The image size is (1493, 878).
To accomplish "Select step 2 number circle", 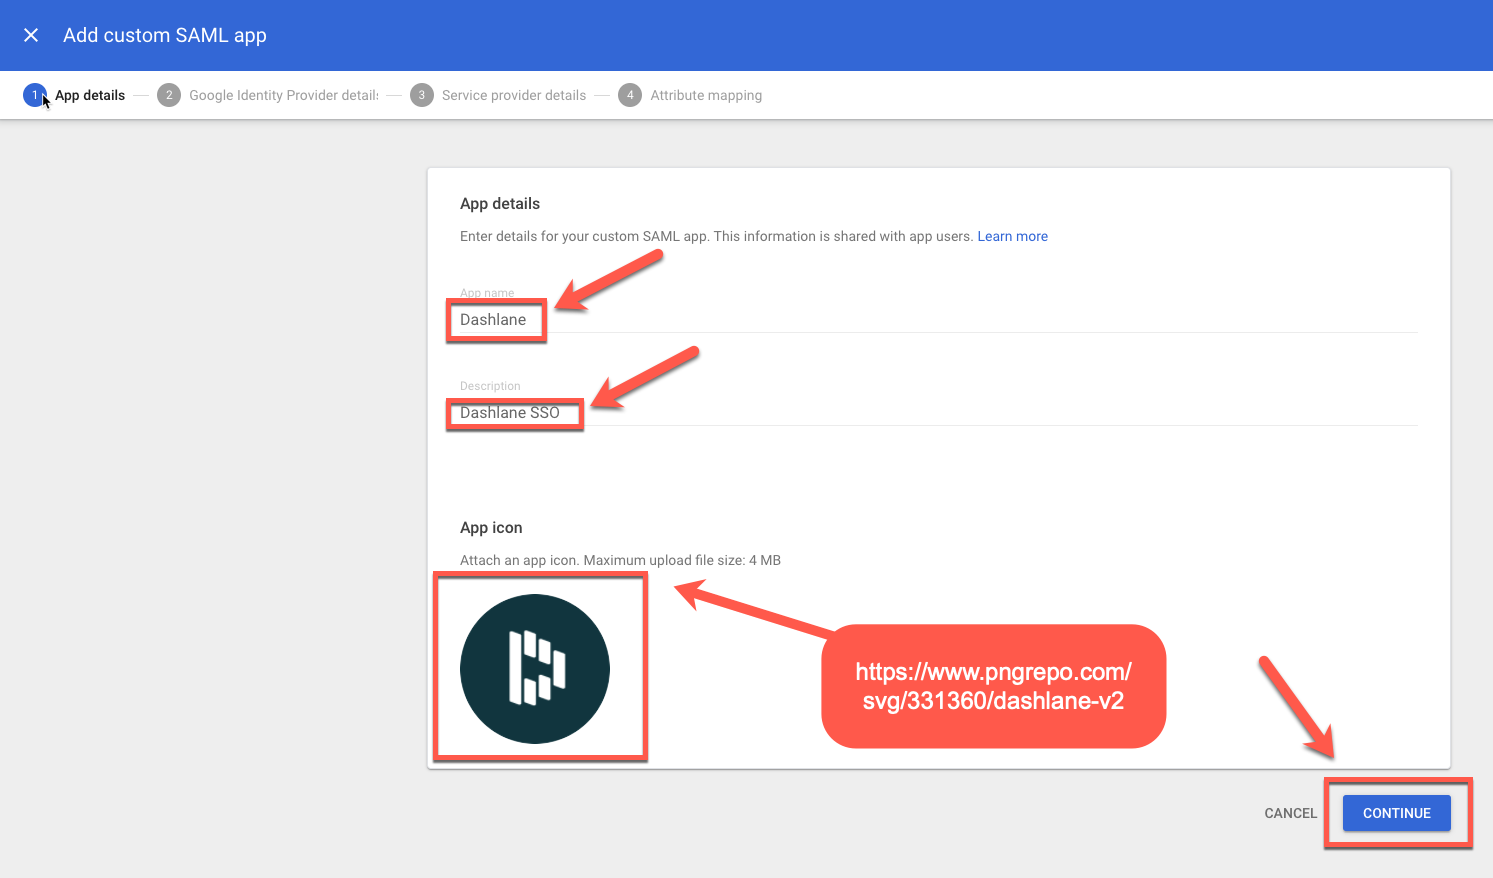I will pyautogui.click(x=169, y=95).
